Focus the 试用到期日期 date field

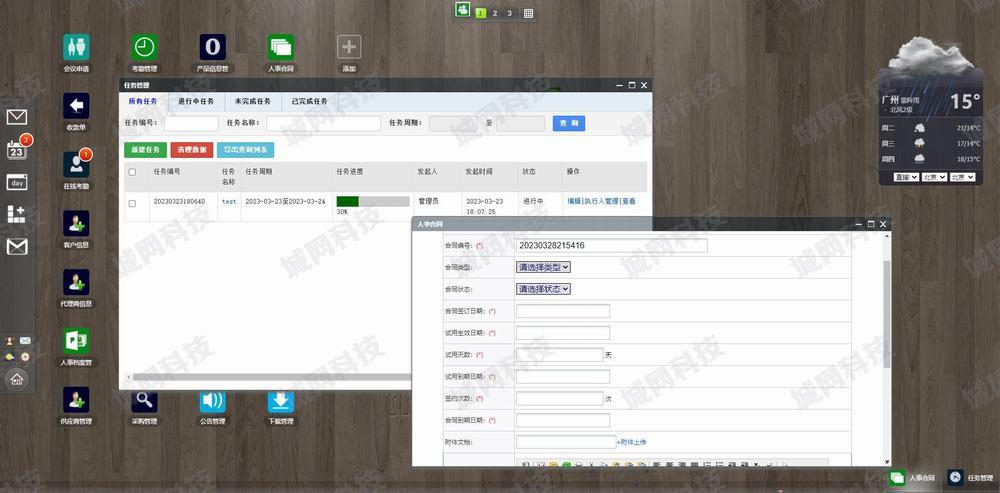[563, 376]
